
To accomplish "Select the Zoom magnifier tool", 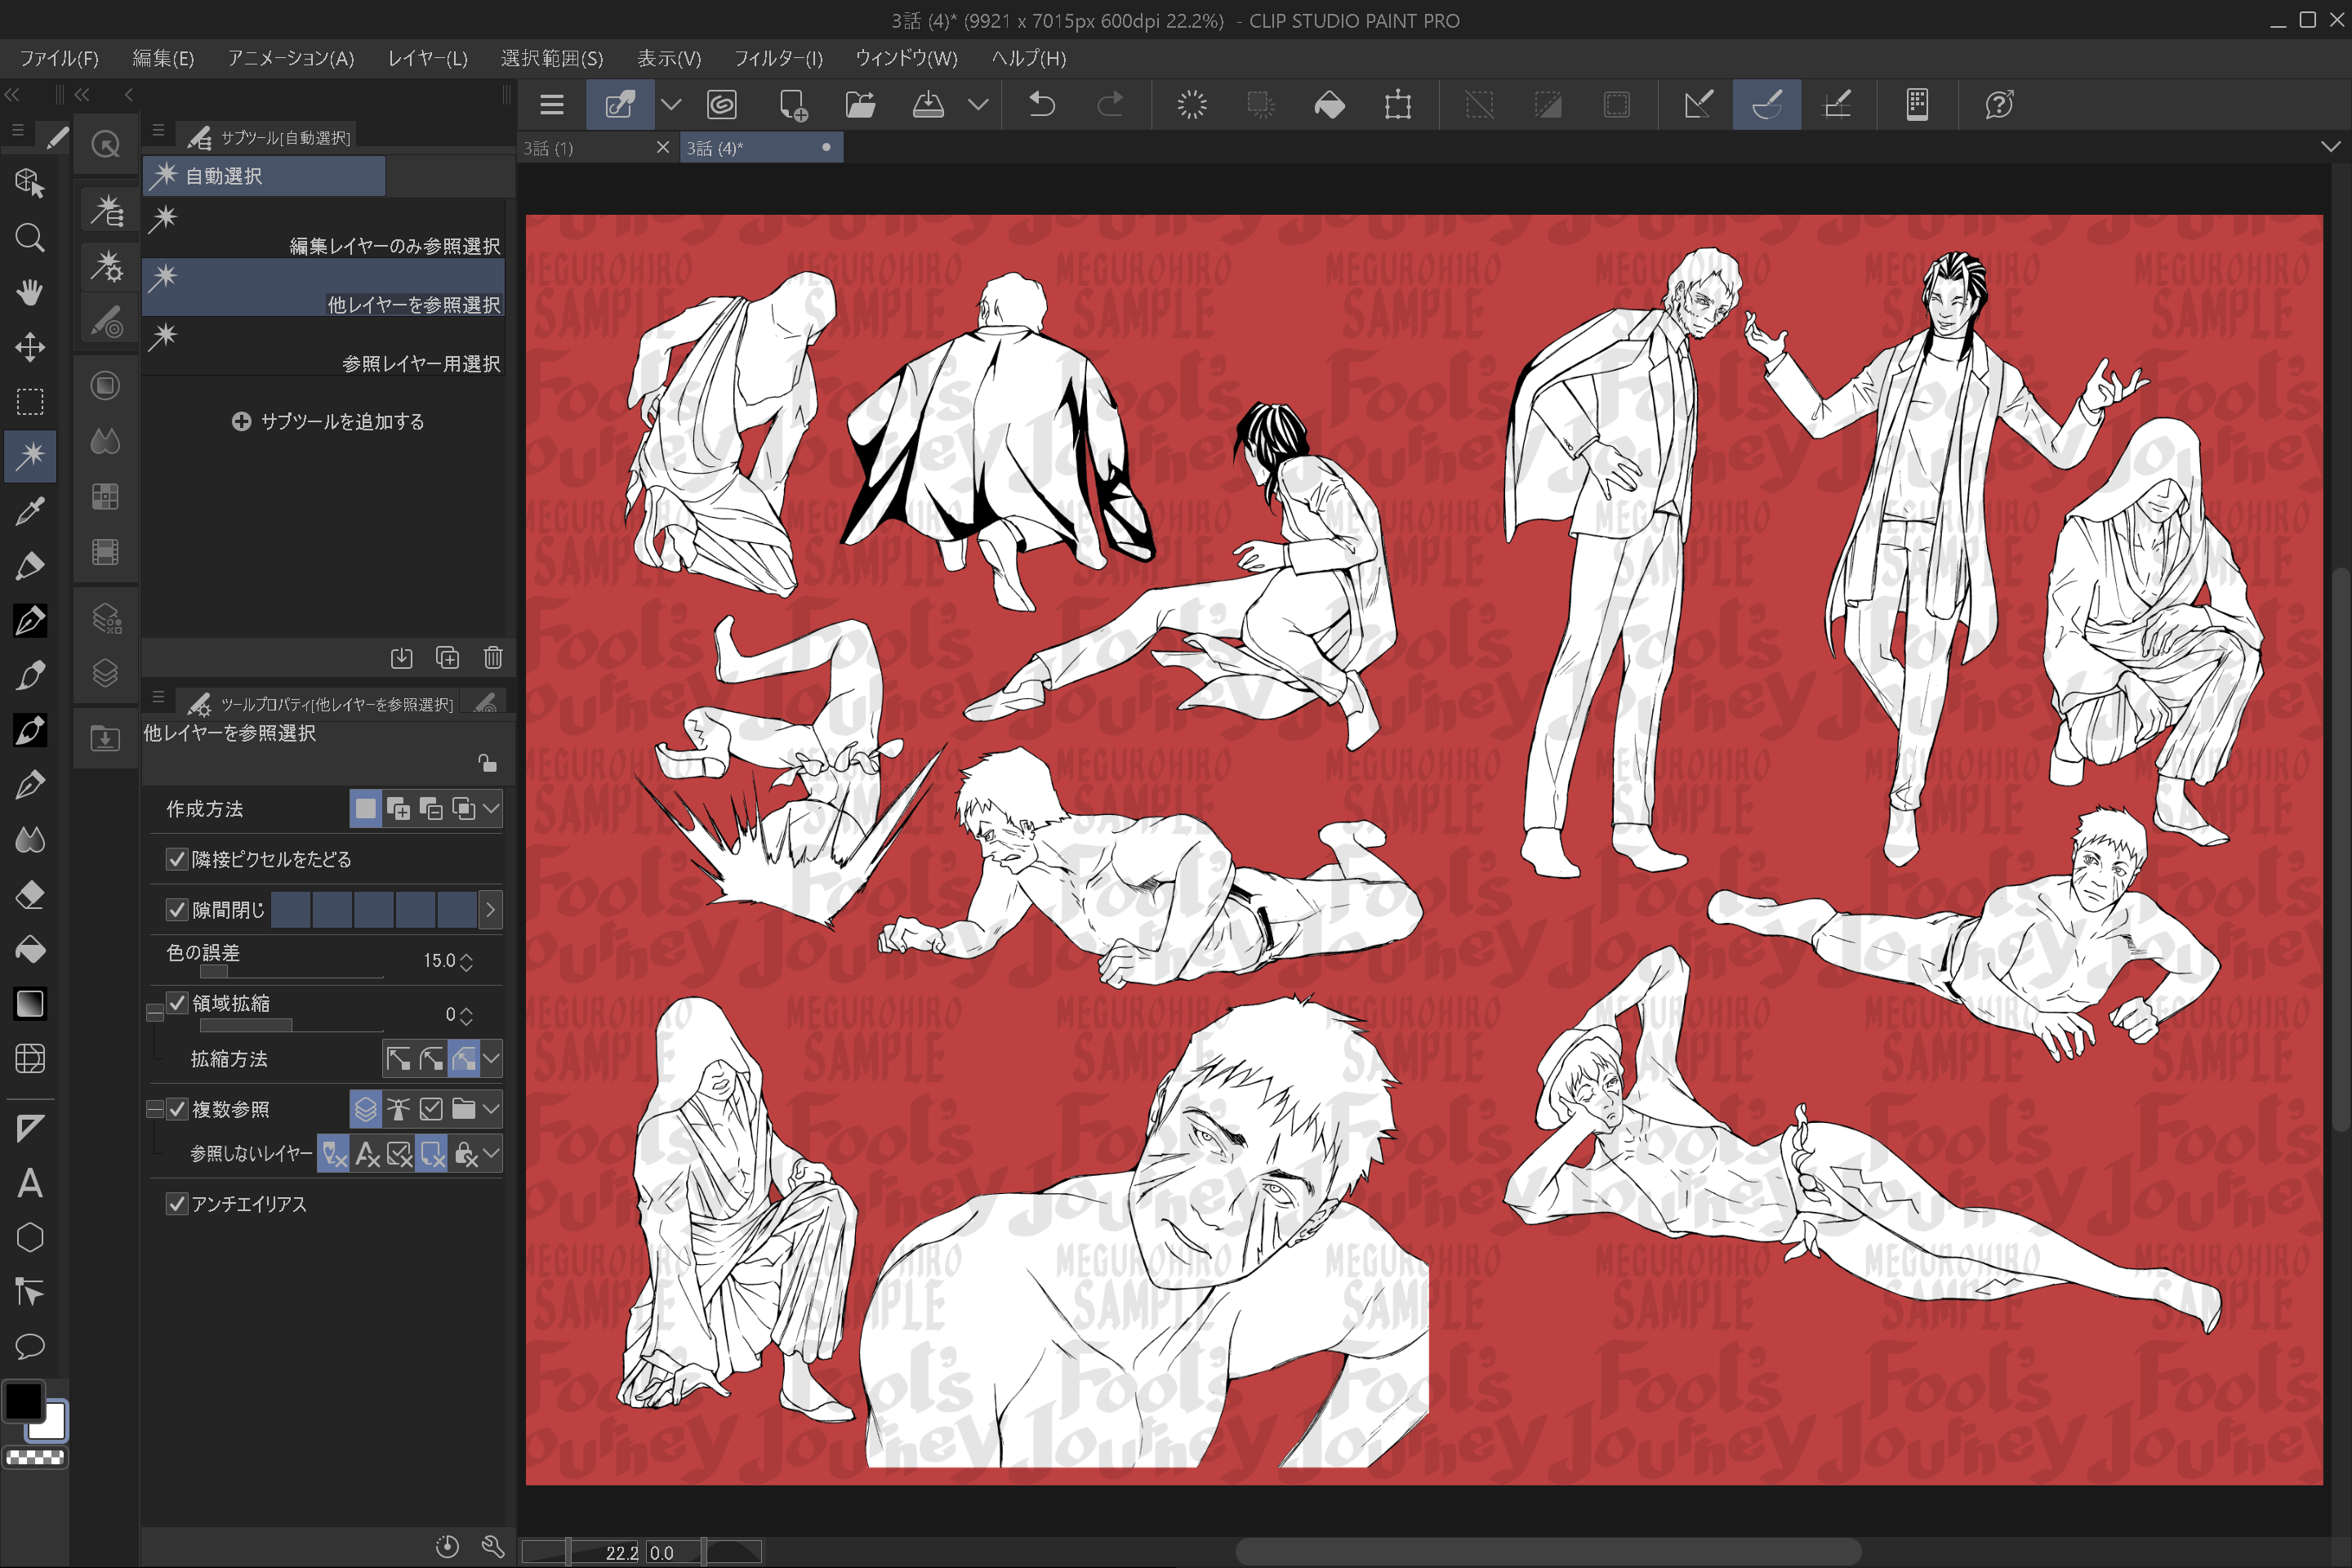I will coord(30,238).
